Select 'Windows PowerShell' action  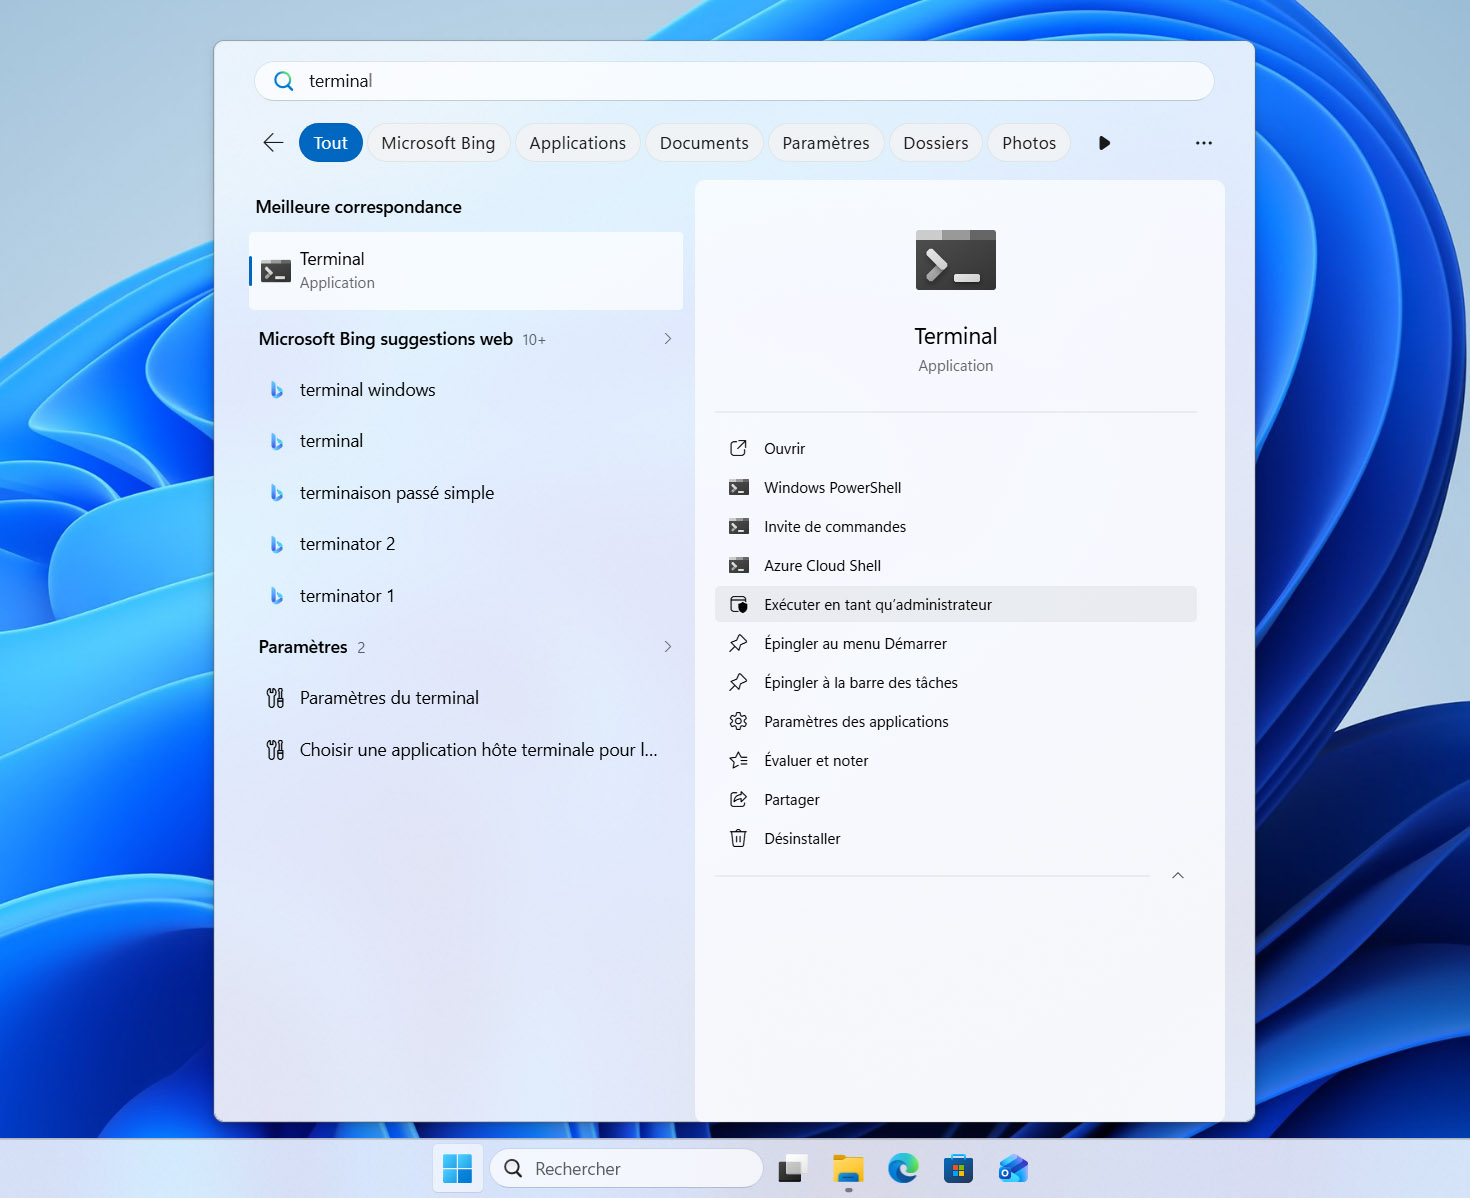956,487
